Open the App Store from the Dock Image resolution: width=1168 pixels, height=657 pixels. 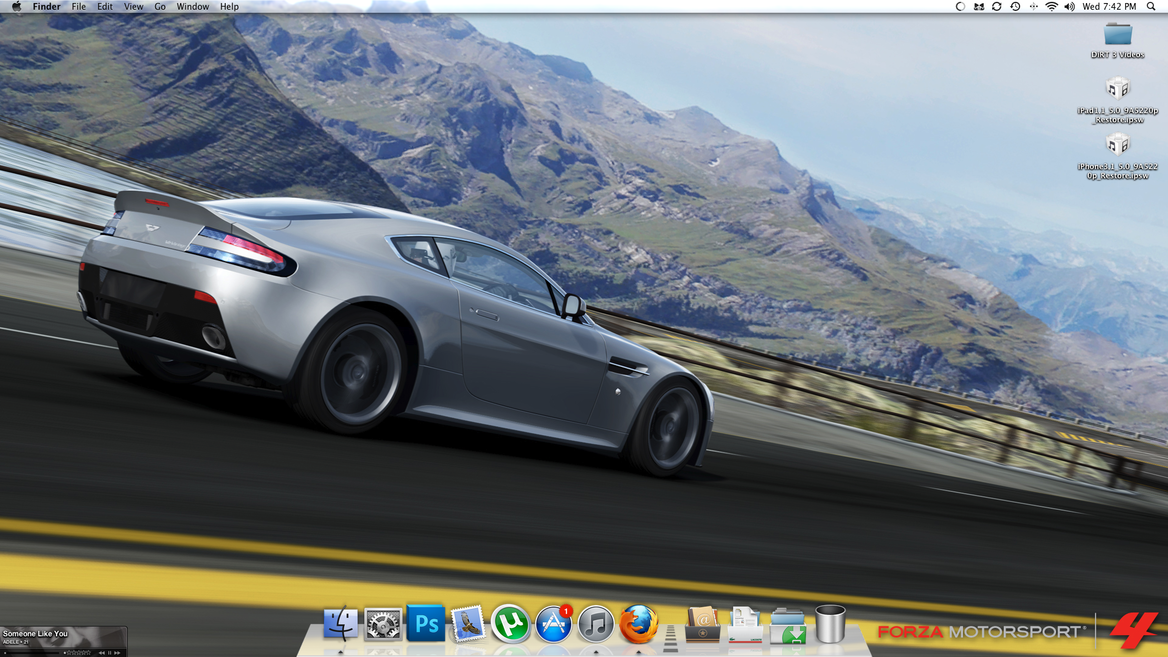pos(553,623)
